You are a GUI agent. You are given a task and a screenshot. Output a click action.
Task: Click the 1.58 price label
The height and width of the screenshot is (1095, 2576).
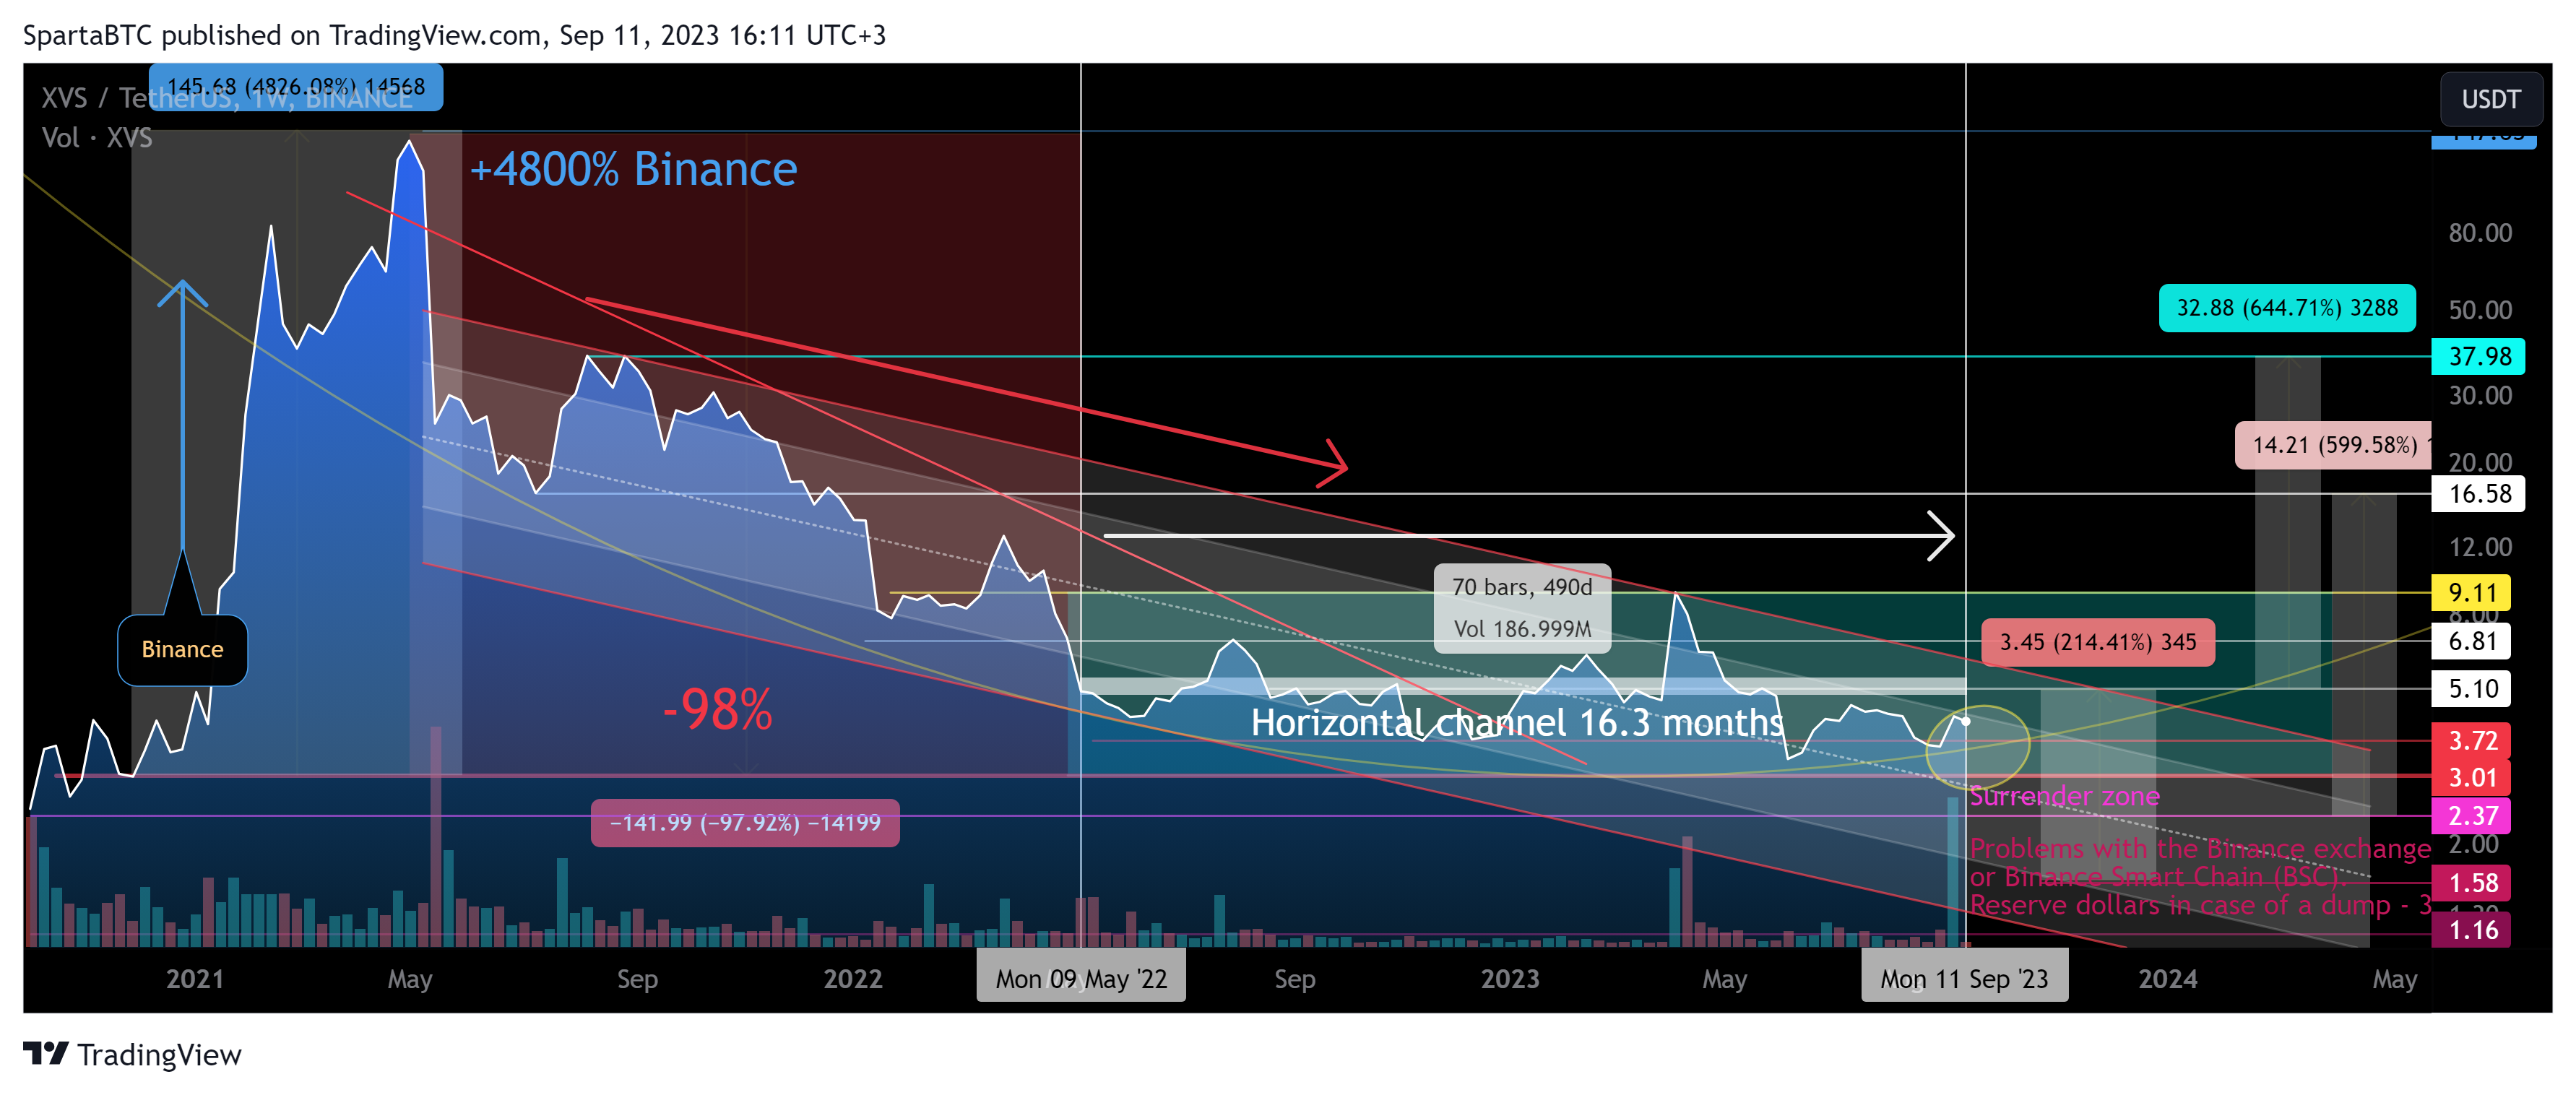pyautogui.click(x=2471, y=883)
